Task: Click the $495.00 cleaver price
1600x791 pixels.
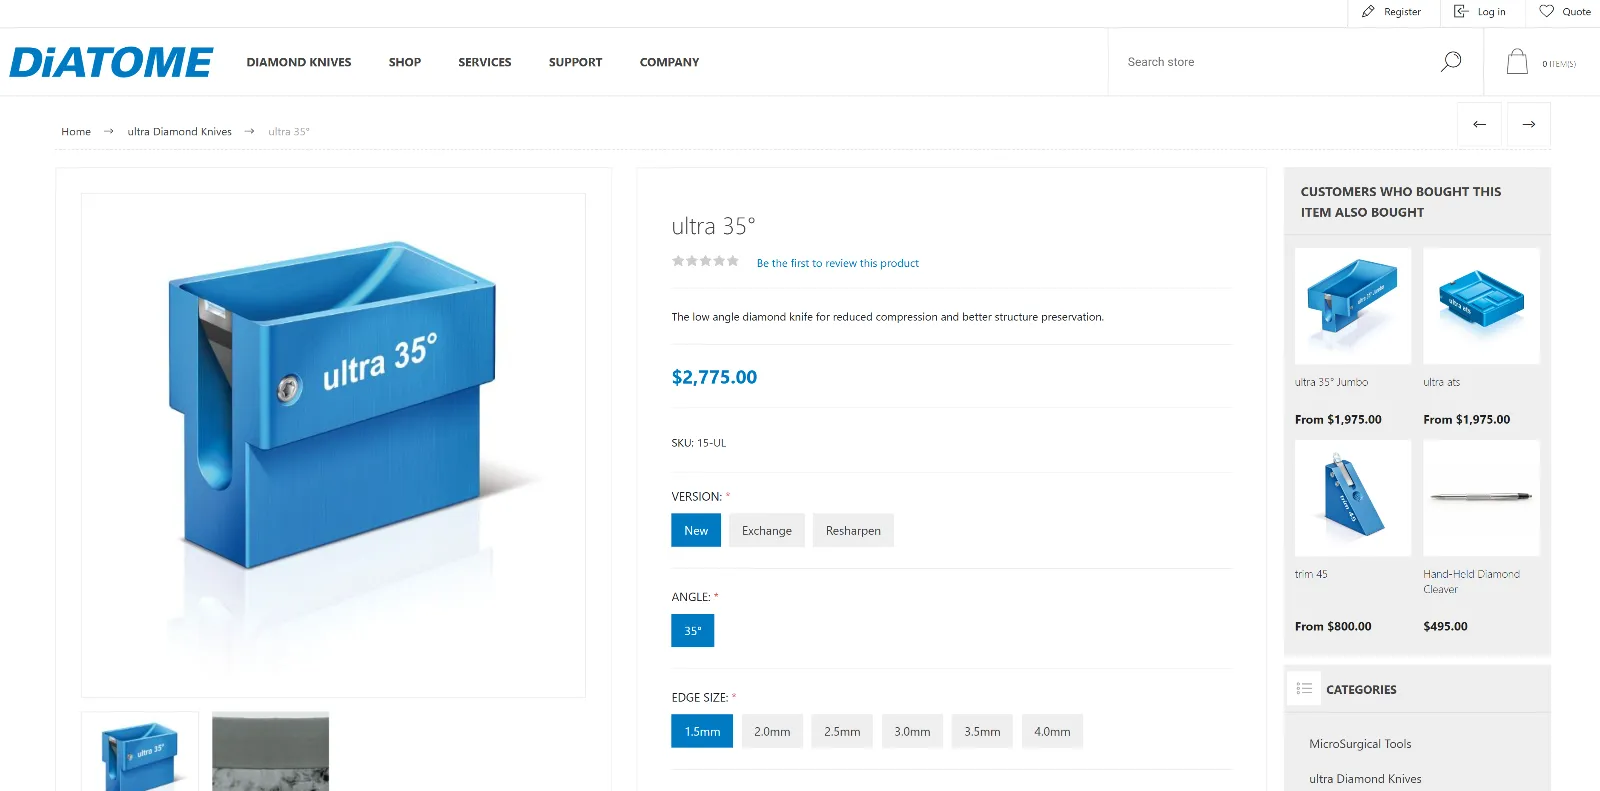Action: tap(1445, 627)
